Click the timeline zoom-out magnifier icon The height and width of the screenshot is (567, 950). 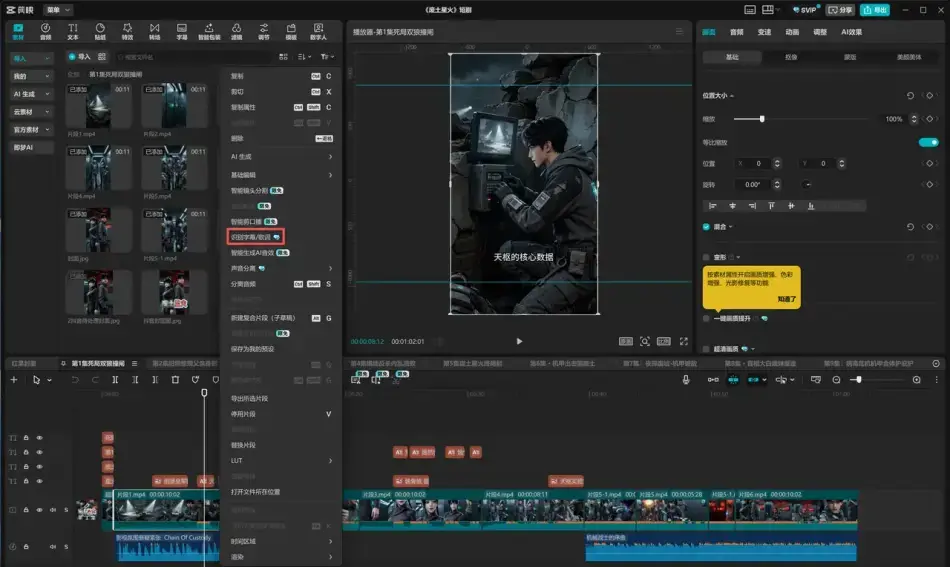tap(836, 380)
